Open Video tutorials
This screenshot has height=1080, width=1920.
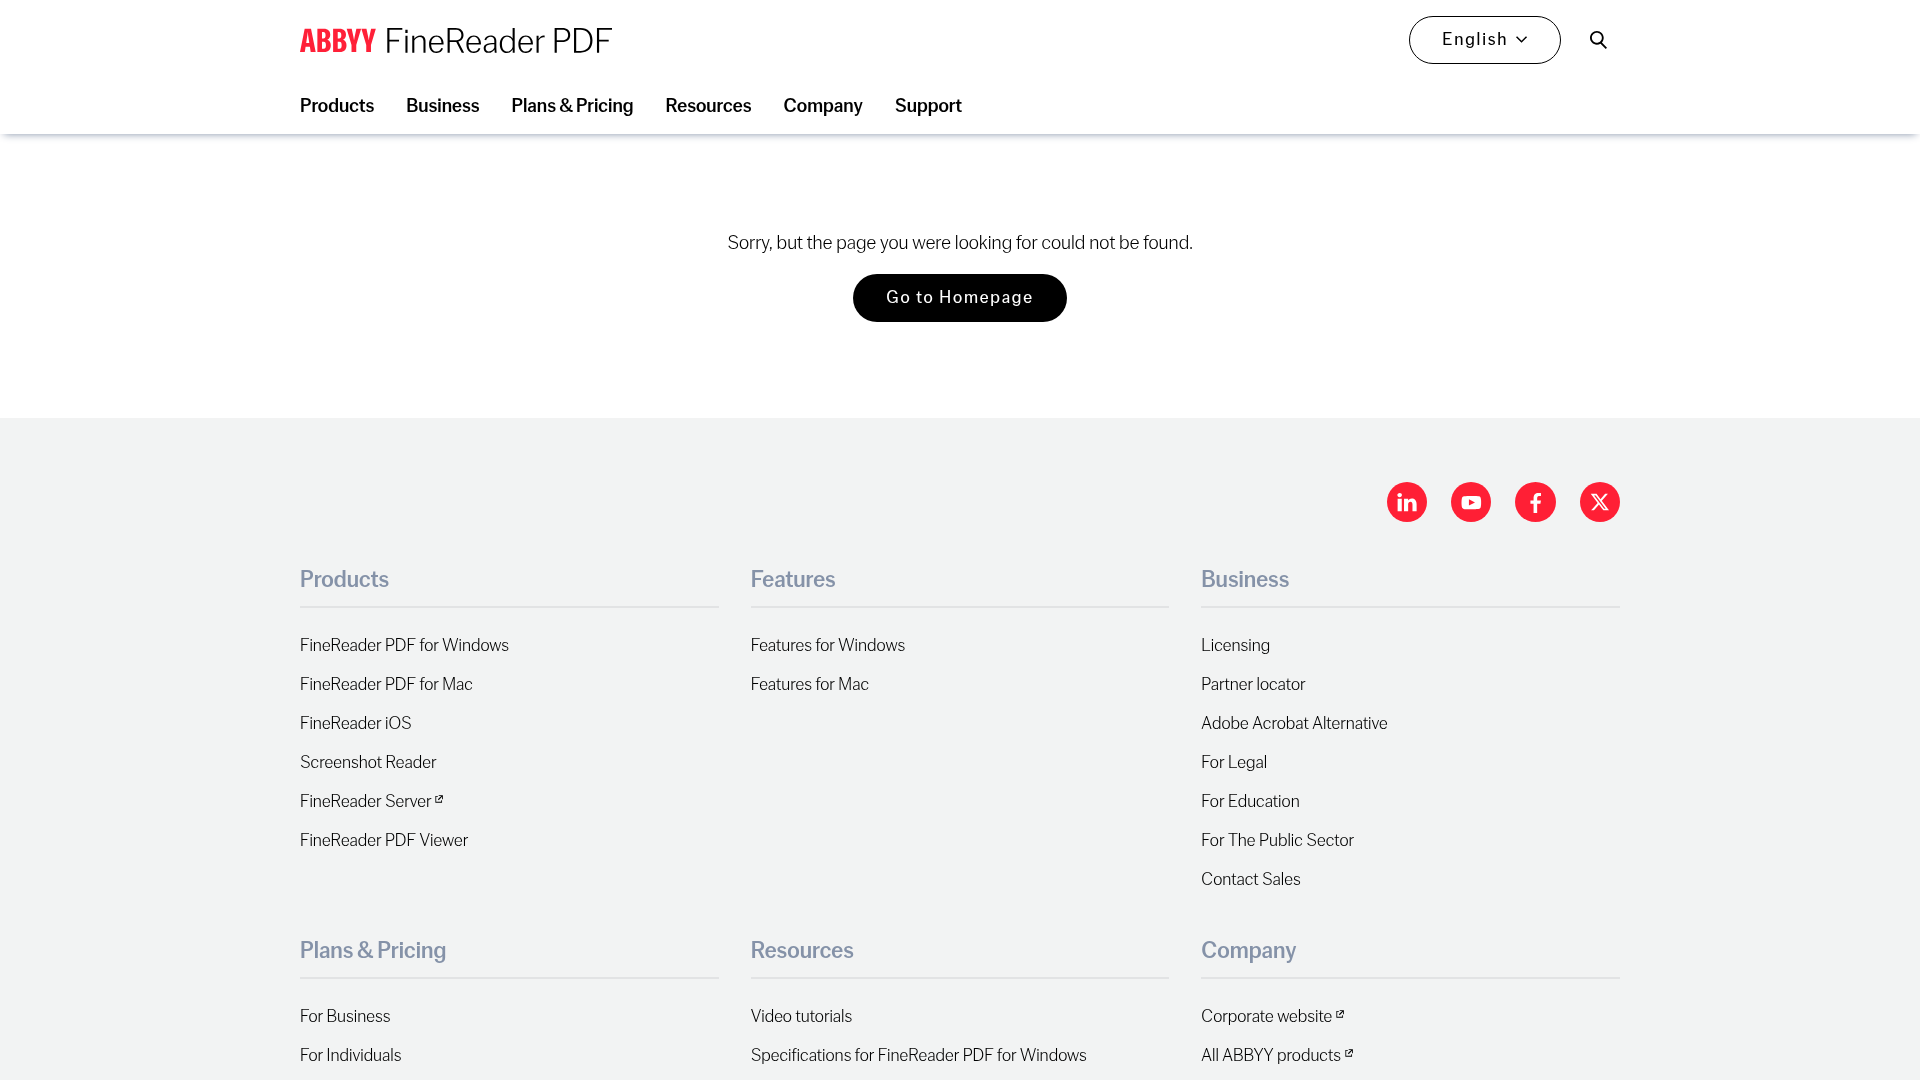(801, 1016)
